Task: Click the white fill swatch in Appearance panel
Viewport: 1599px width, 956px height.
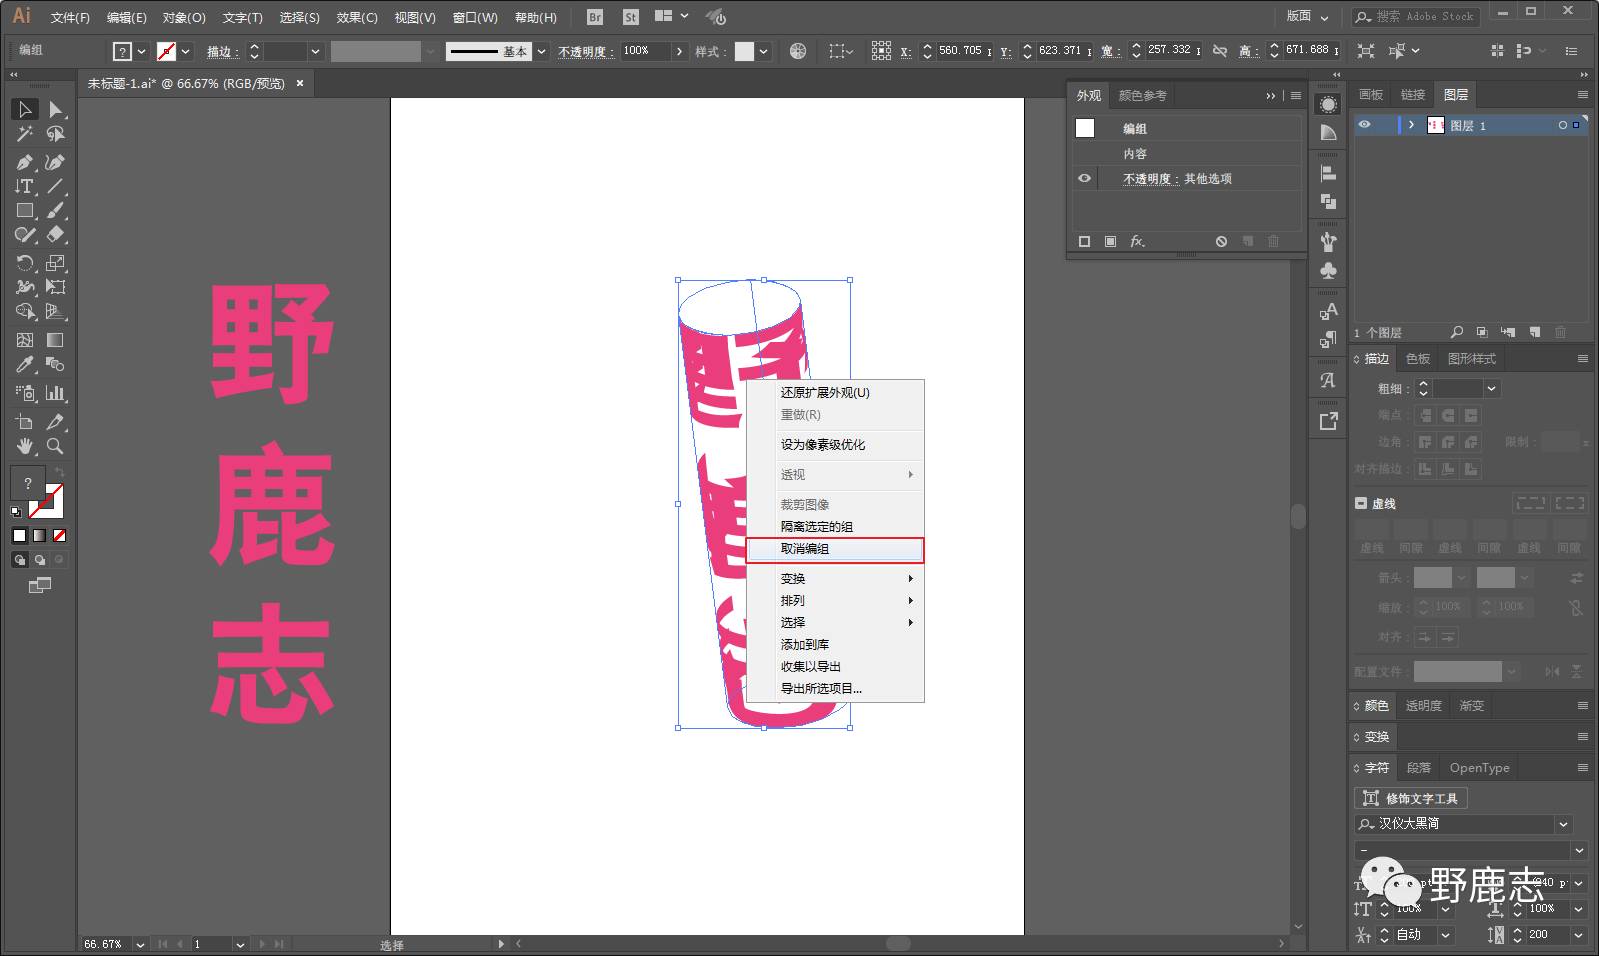Action: coord(1085,128)
